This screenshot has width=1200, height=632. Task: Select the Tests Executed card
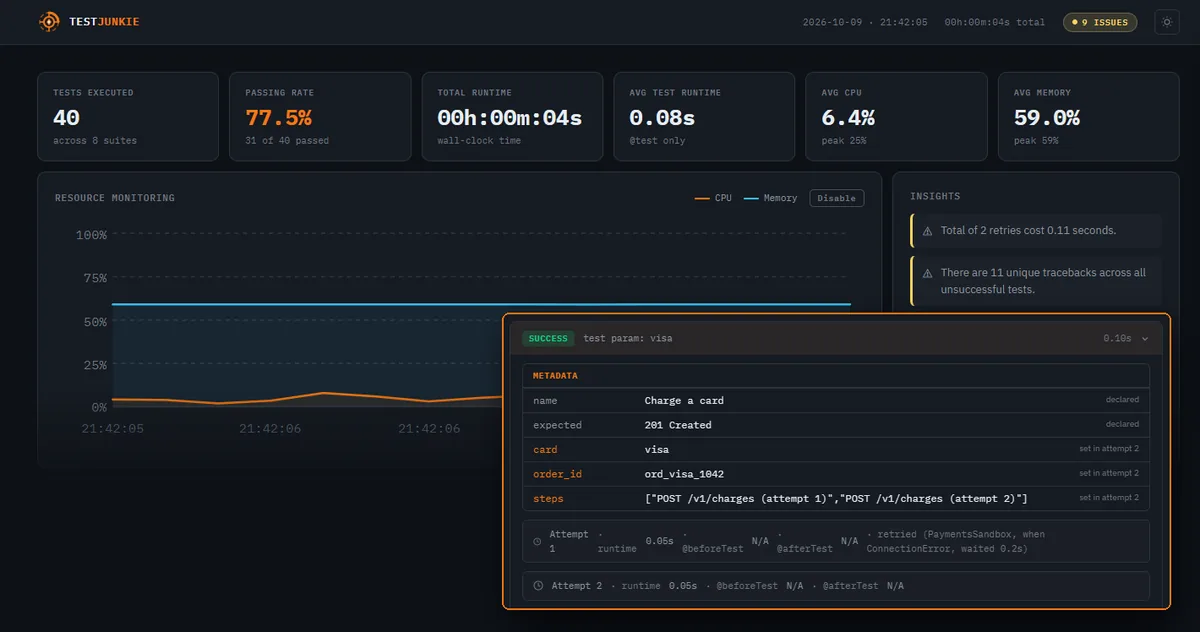click(x=128, y=116)
